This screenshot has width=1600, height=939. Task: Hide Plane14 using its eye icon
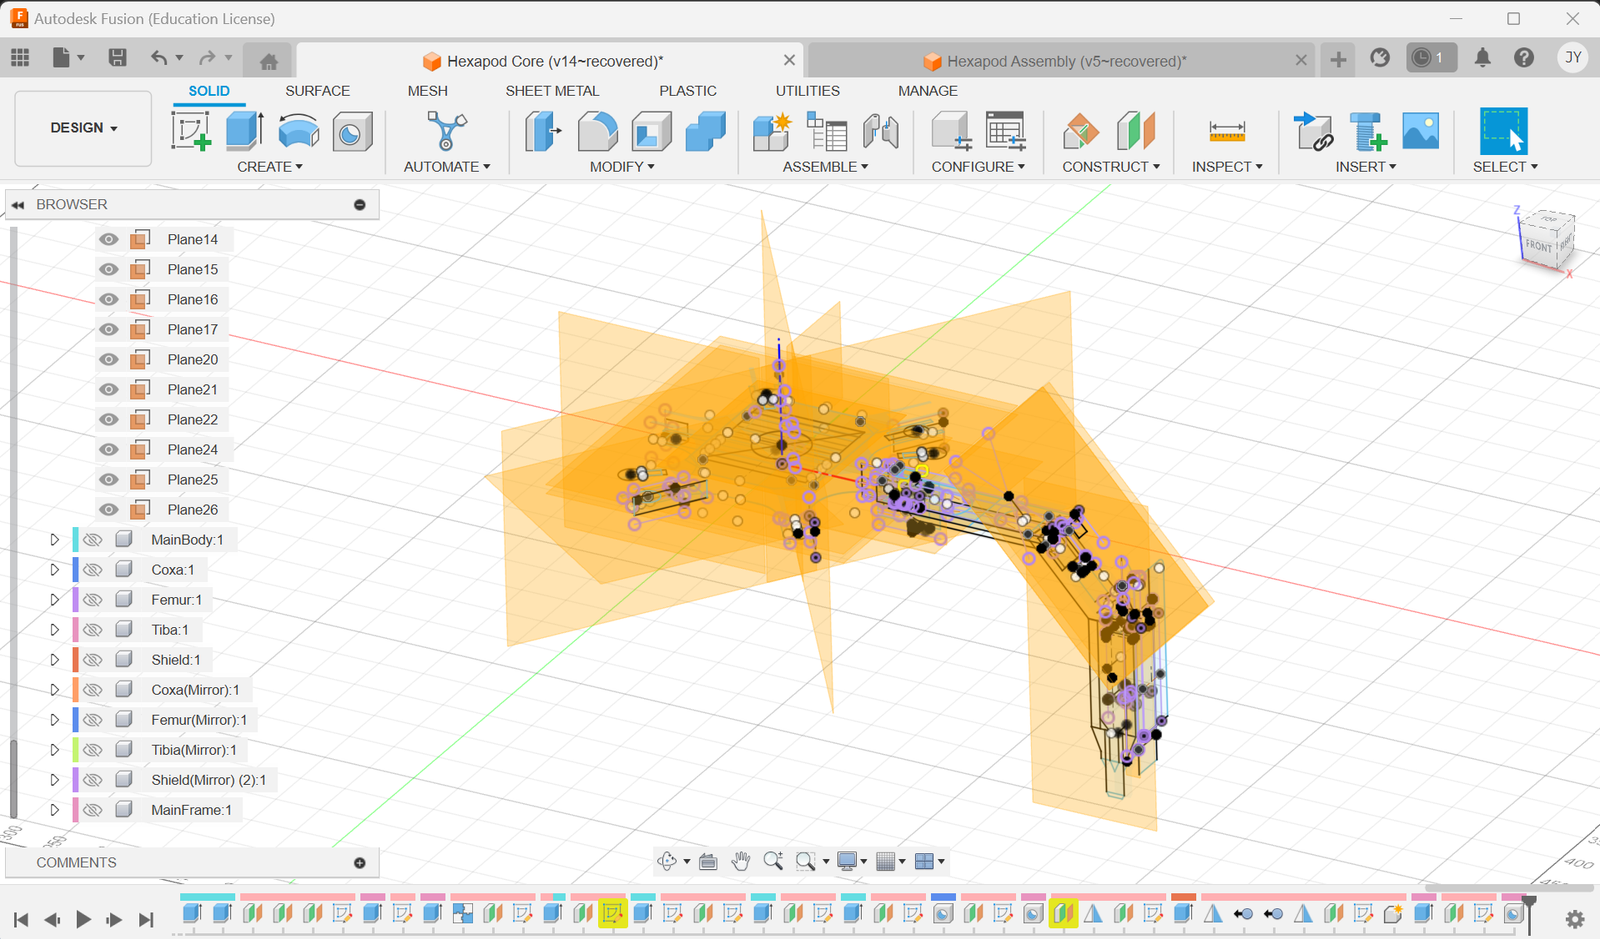tap(108, 239)
